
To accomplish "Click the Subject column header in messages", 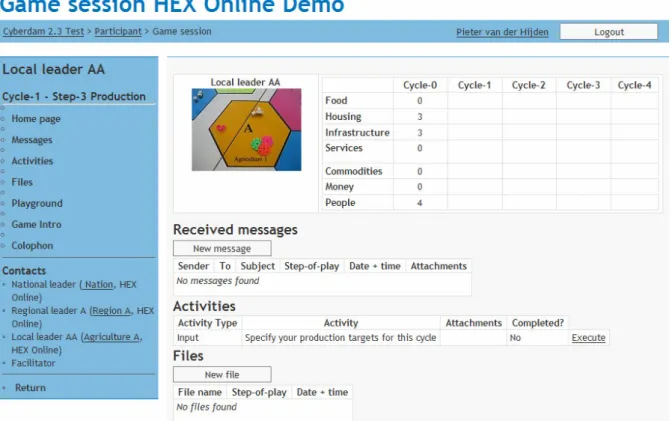I will pos(258,266).
